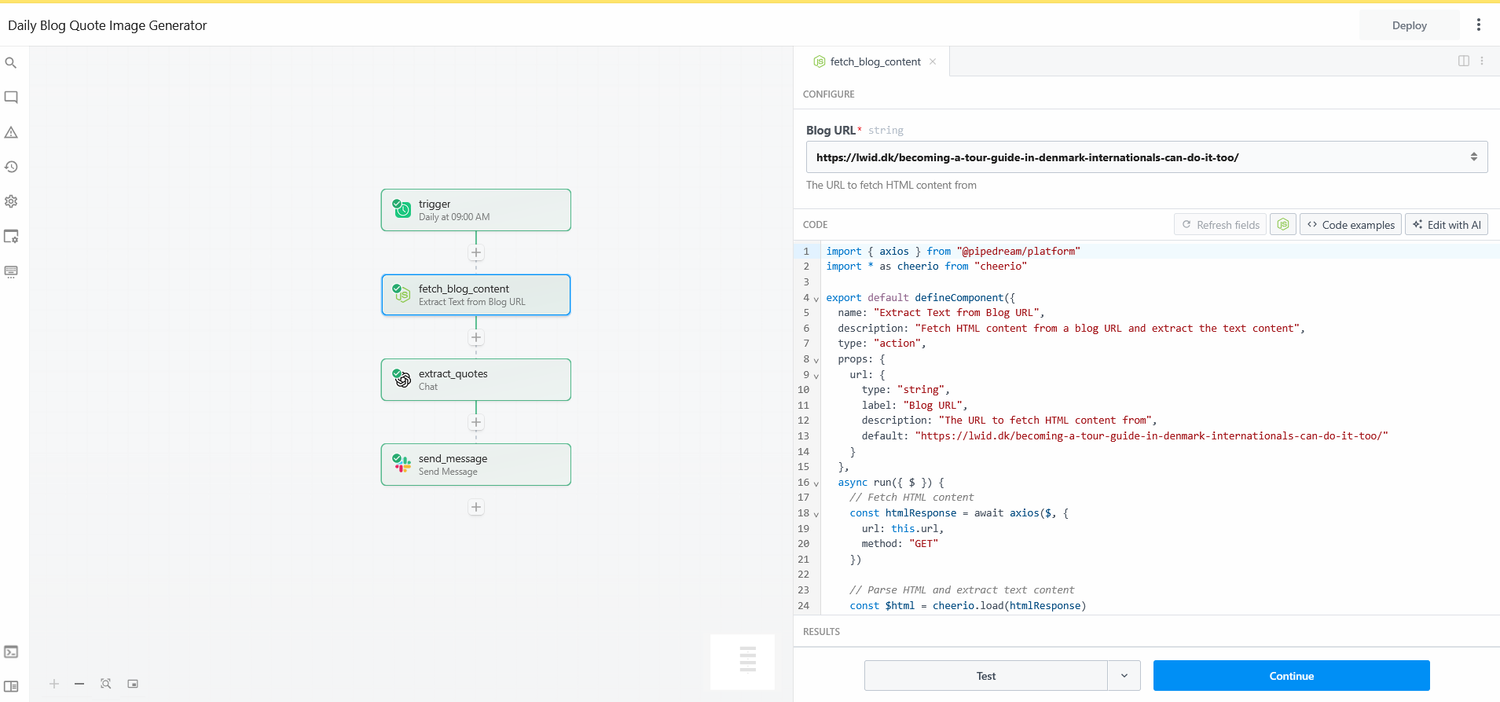Open the terminal icon in sidebar
The height and width of the screenshot is (702, 1500).
click(x=11, y=651)
